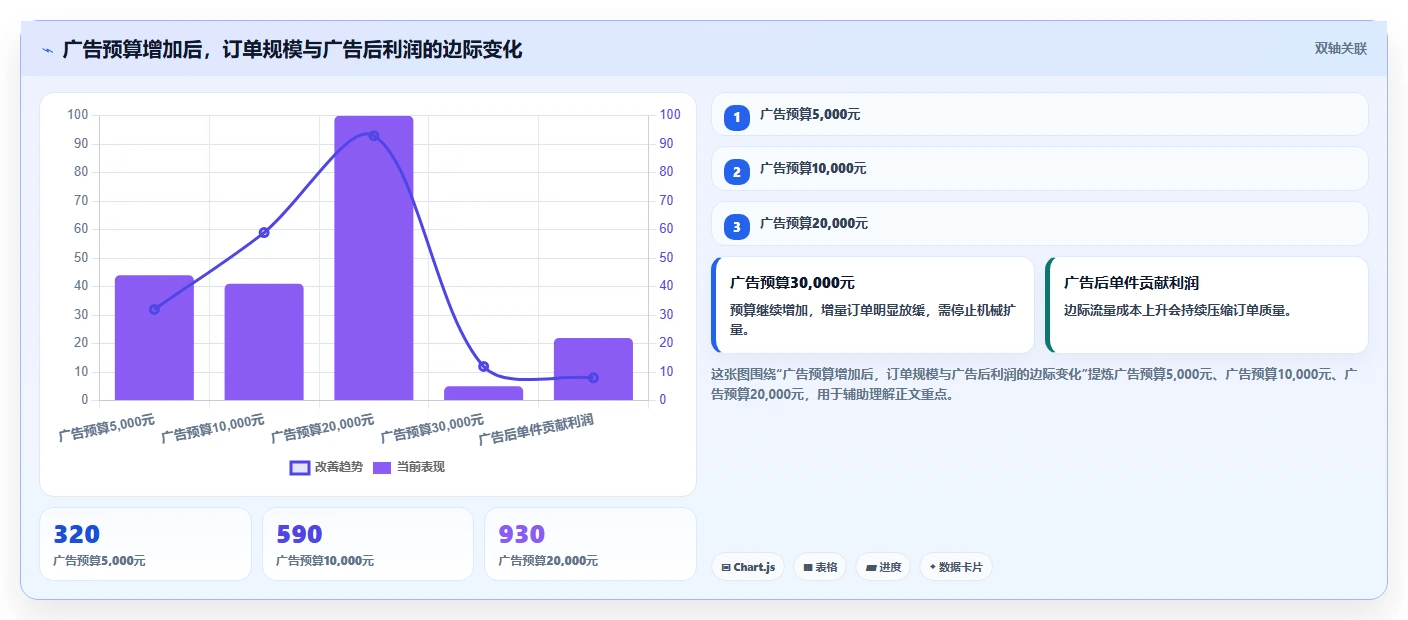This screenshot has height=620, width=1408.
Task: Click the line point at 广告预算5,000元
Action: 154,309
